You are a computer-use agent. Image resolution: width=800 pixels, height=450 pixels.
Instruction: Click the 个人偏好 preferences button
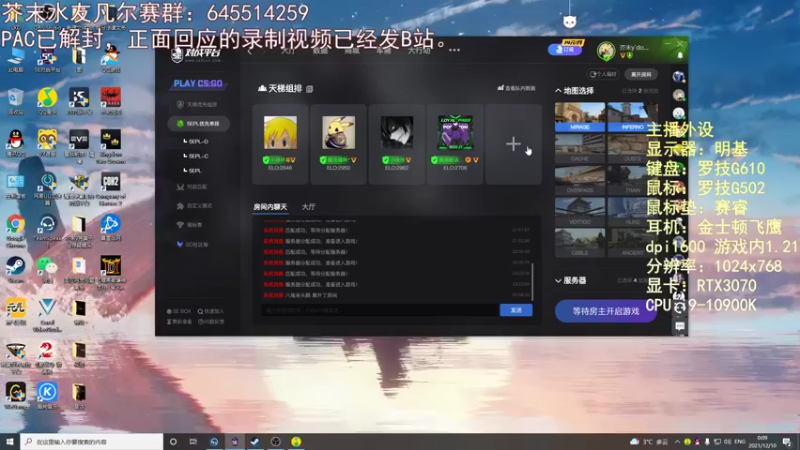tap(603, 74)
